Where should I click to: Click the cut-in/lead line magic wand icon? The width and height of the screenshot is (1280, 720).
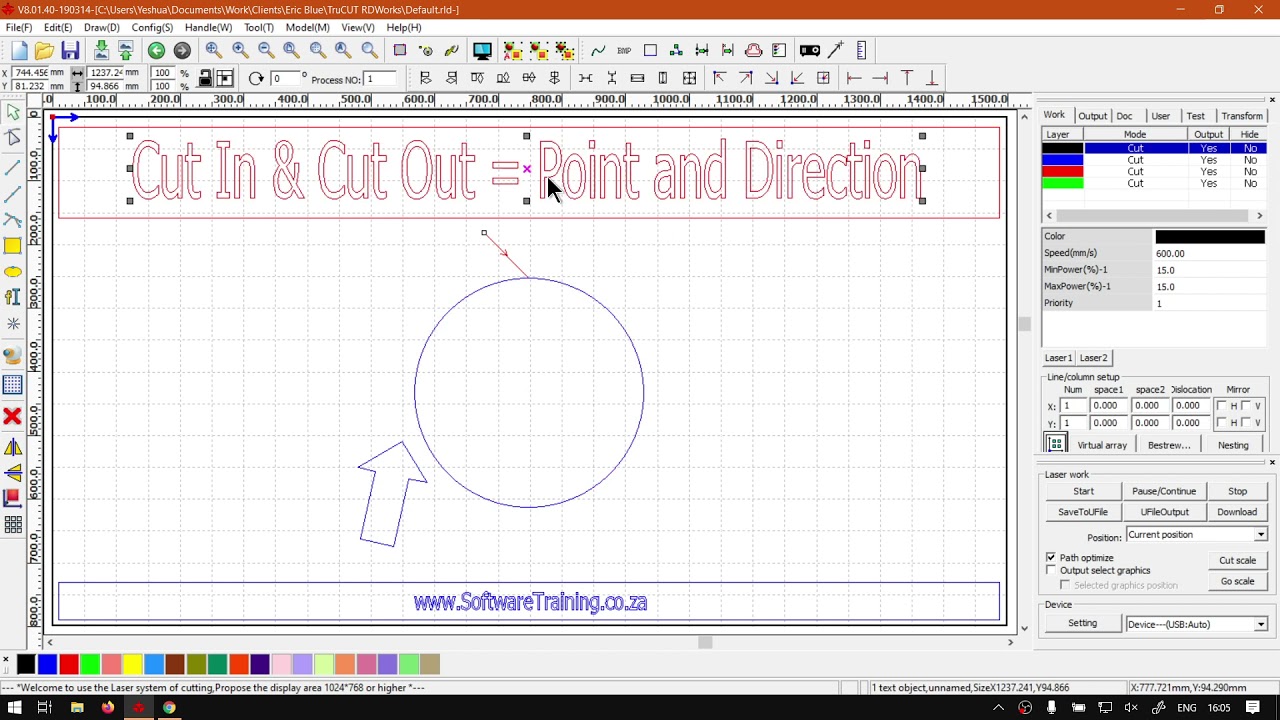coord(836,50)
